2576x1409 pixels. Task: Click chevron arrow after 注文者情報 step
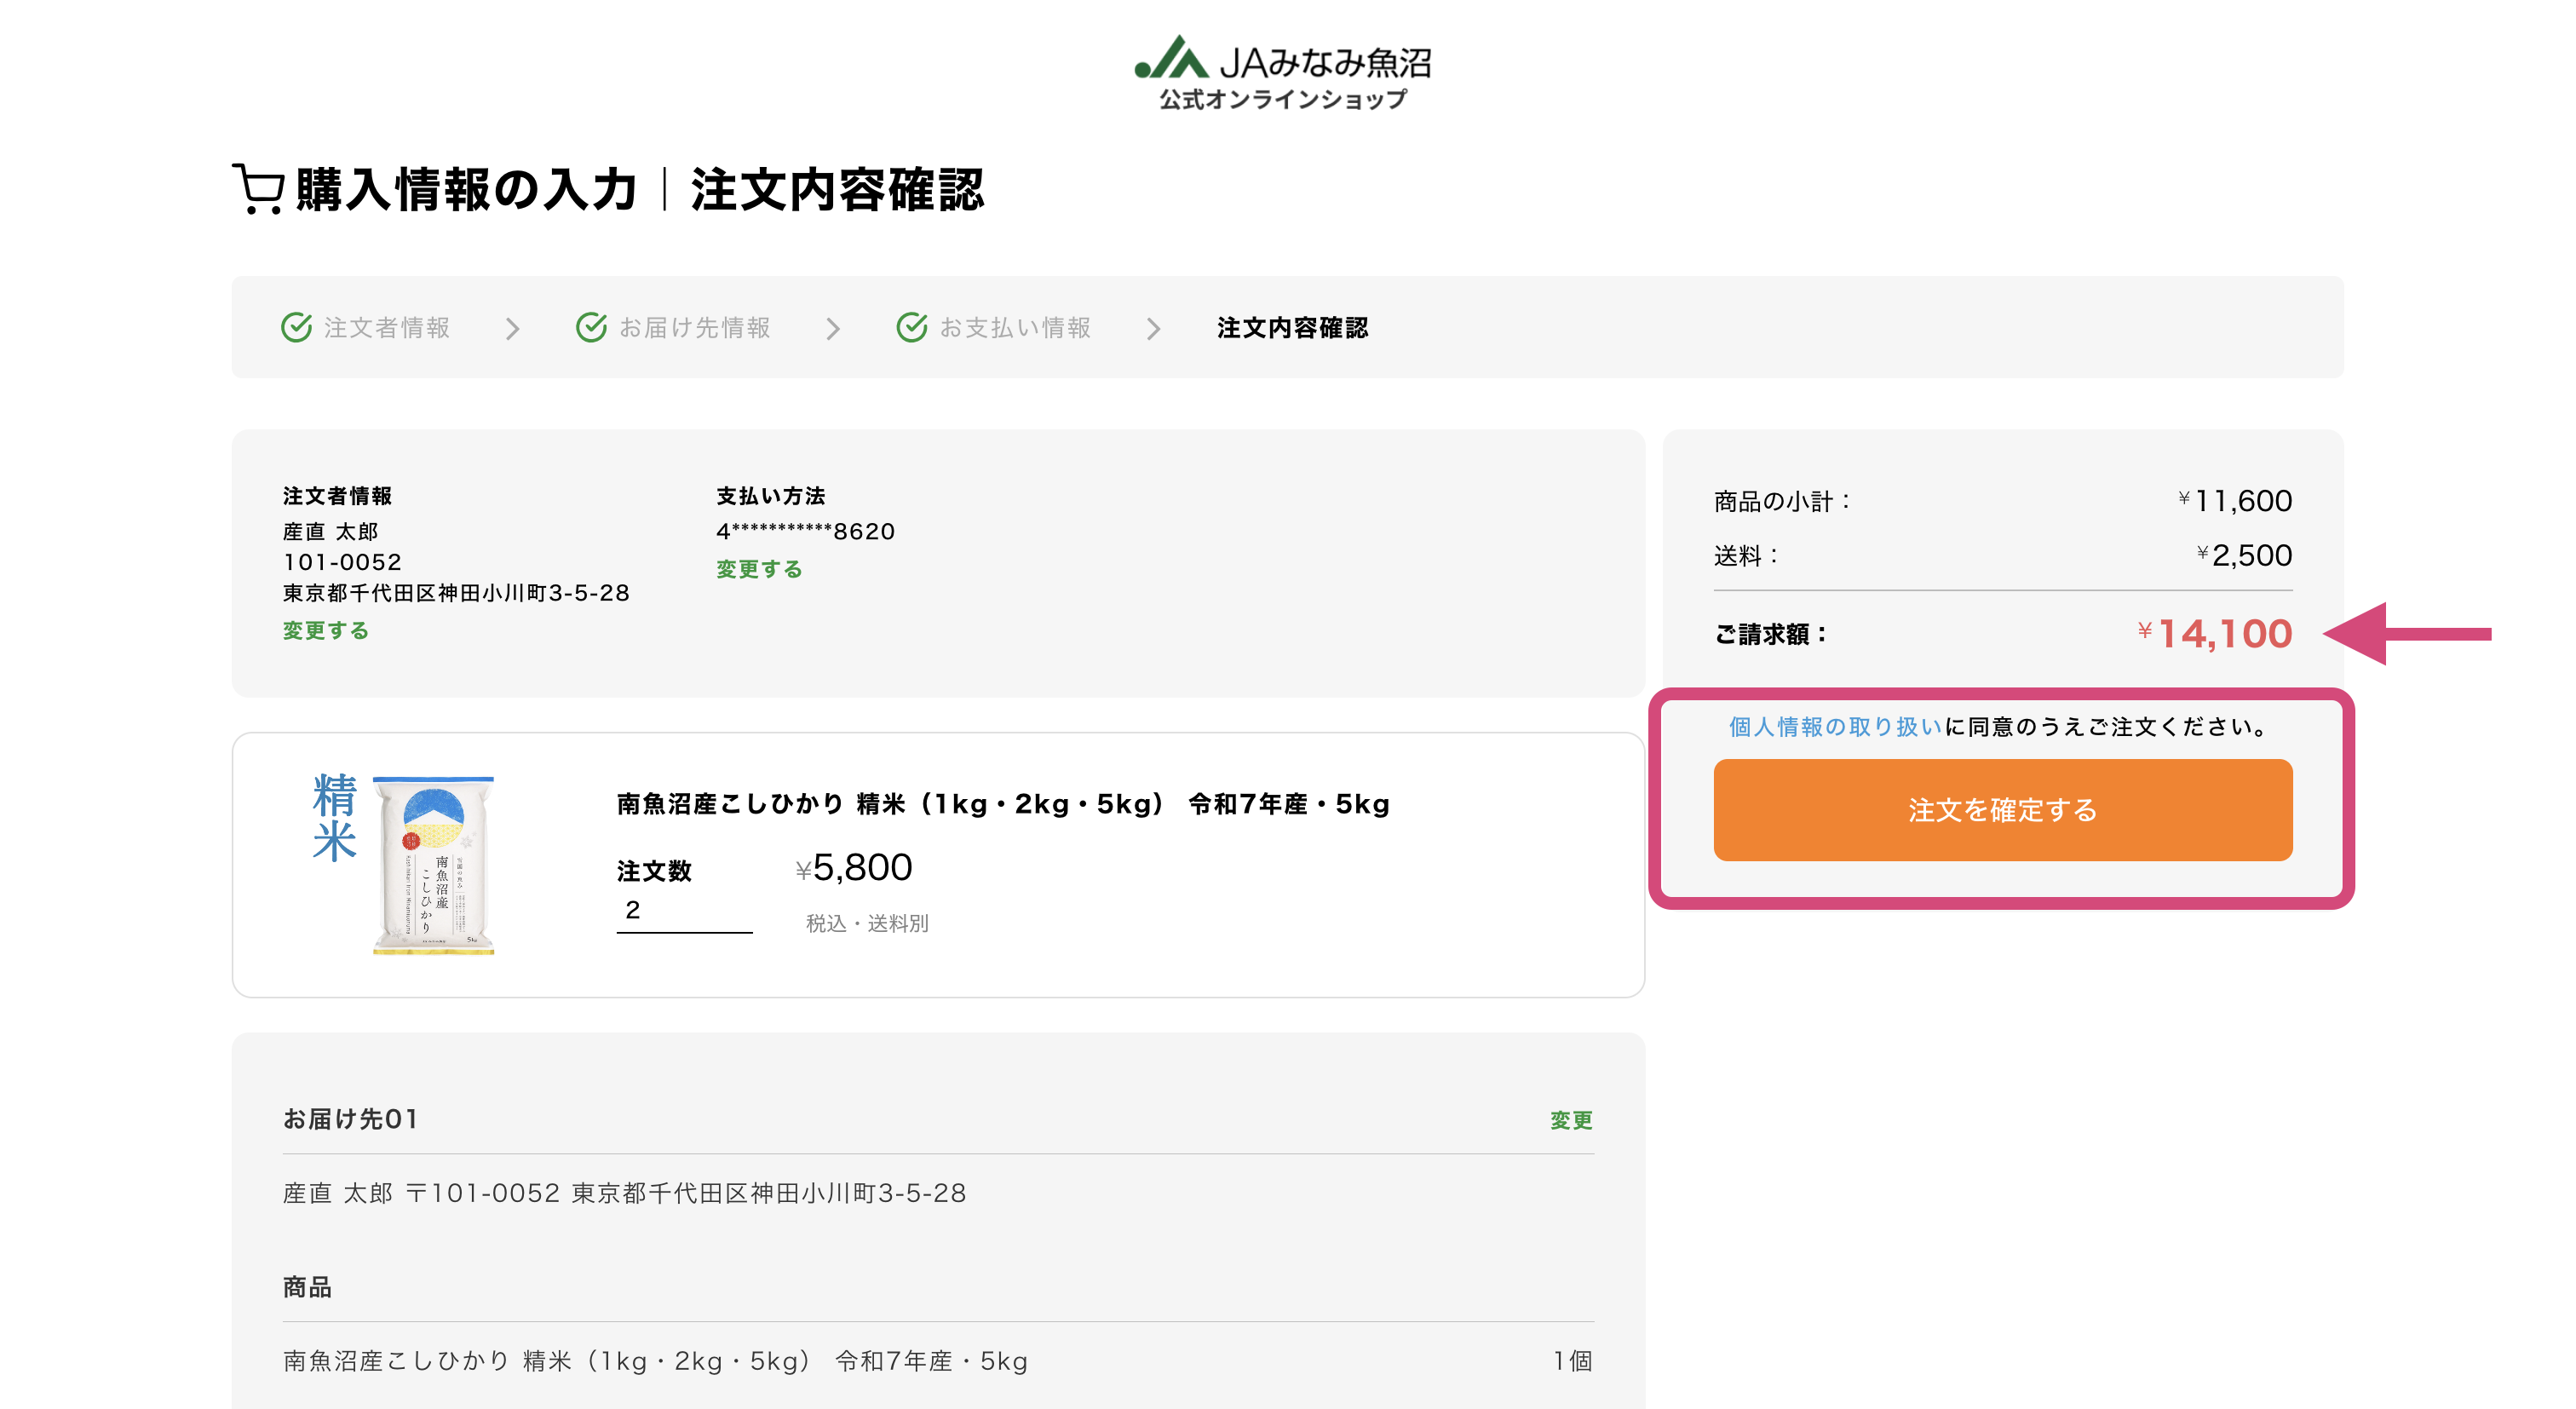(512, 328)
